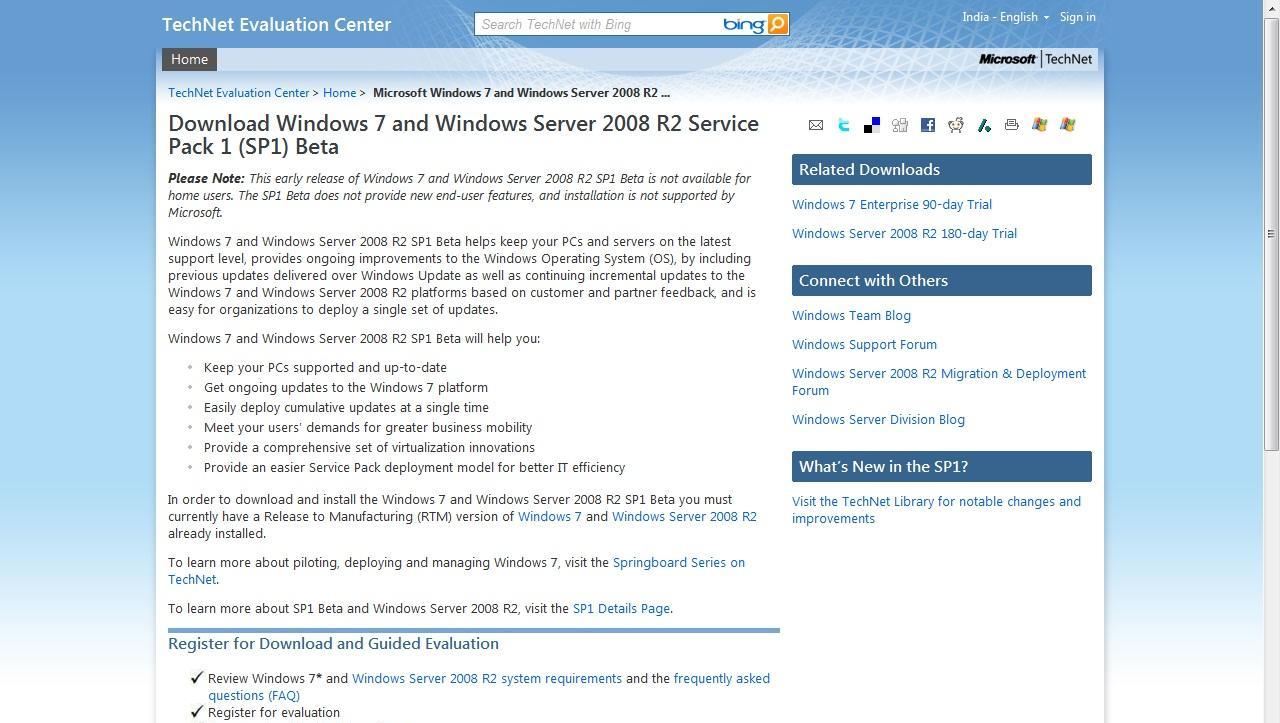The image size is (1280, 723).
Task: Click the Delicious bookmark icon
Action: (872, 125)
